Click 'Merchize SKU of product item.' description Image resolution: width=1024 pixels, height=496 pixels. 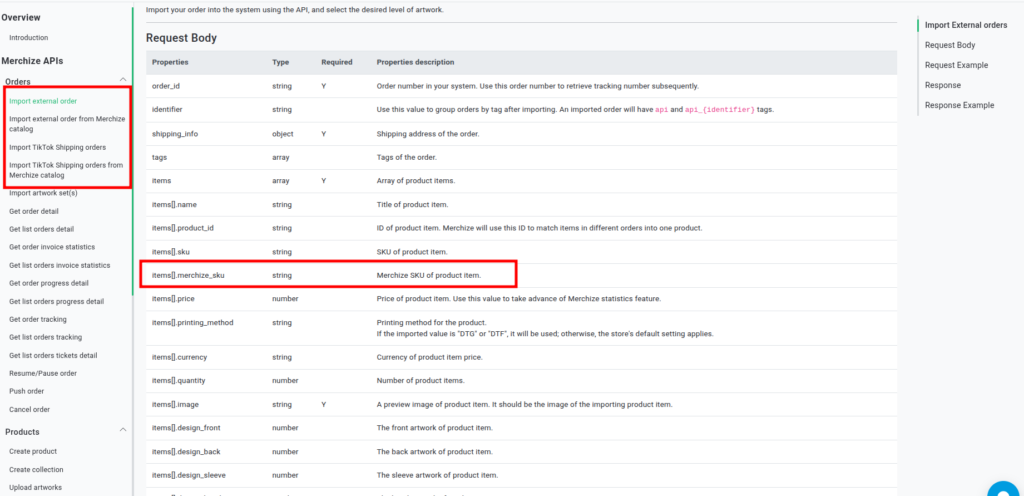pos(428,275)
